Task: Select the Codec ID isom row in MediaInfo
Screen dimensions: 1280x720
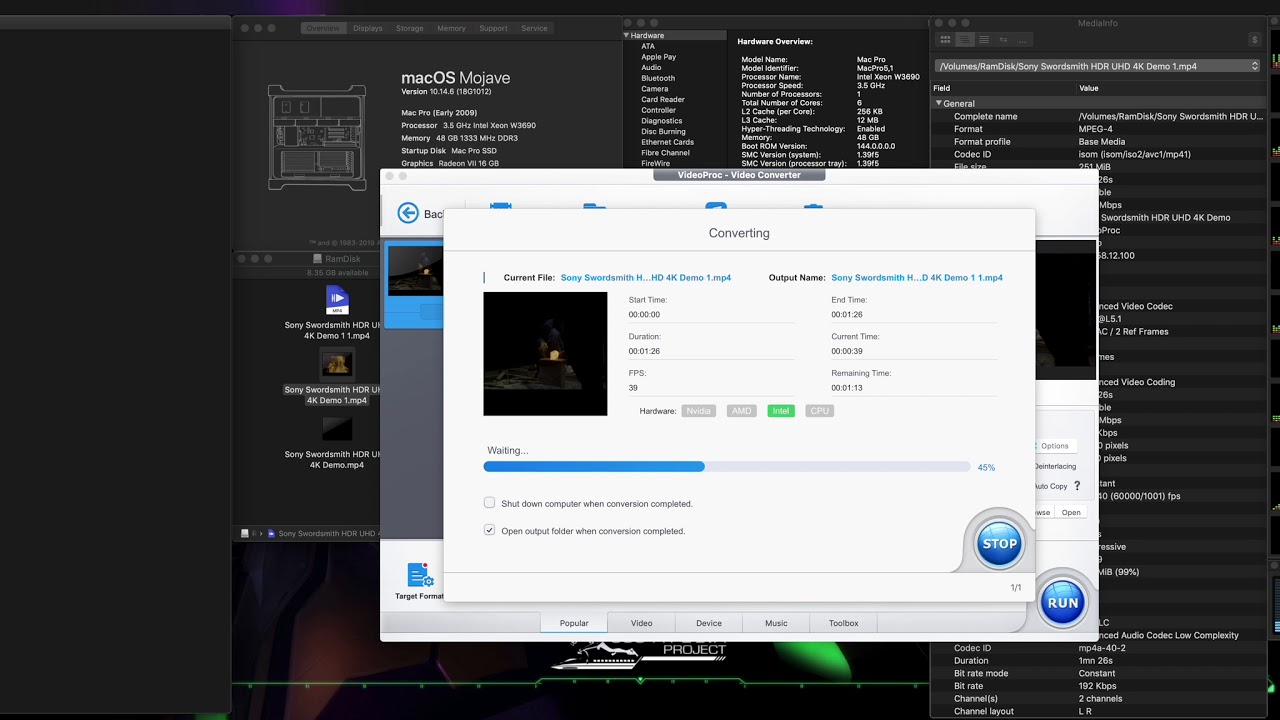Action: click(x=1098, y=154)
